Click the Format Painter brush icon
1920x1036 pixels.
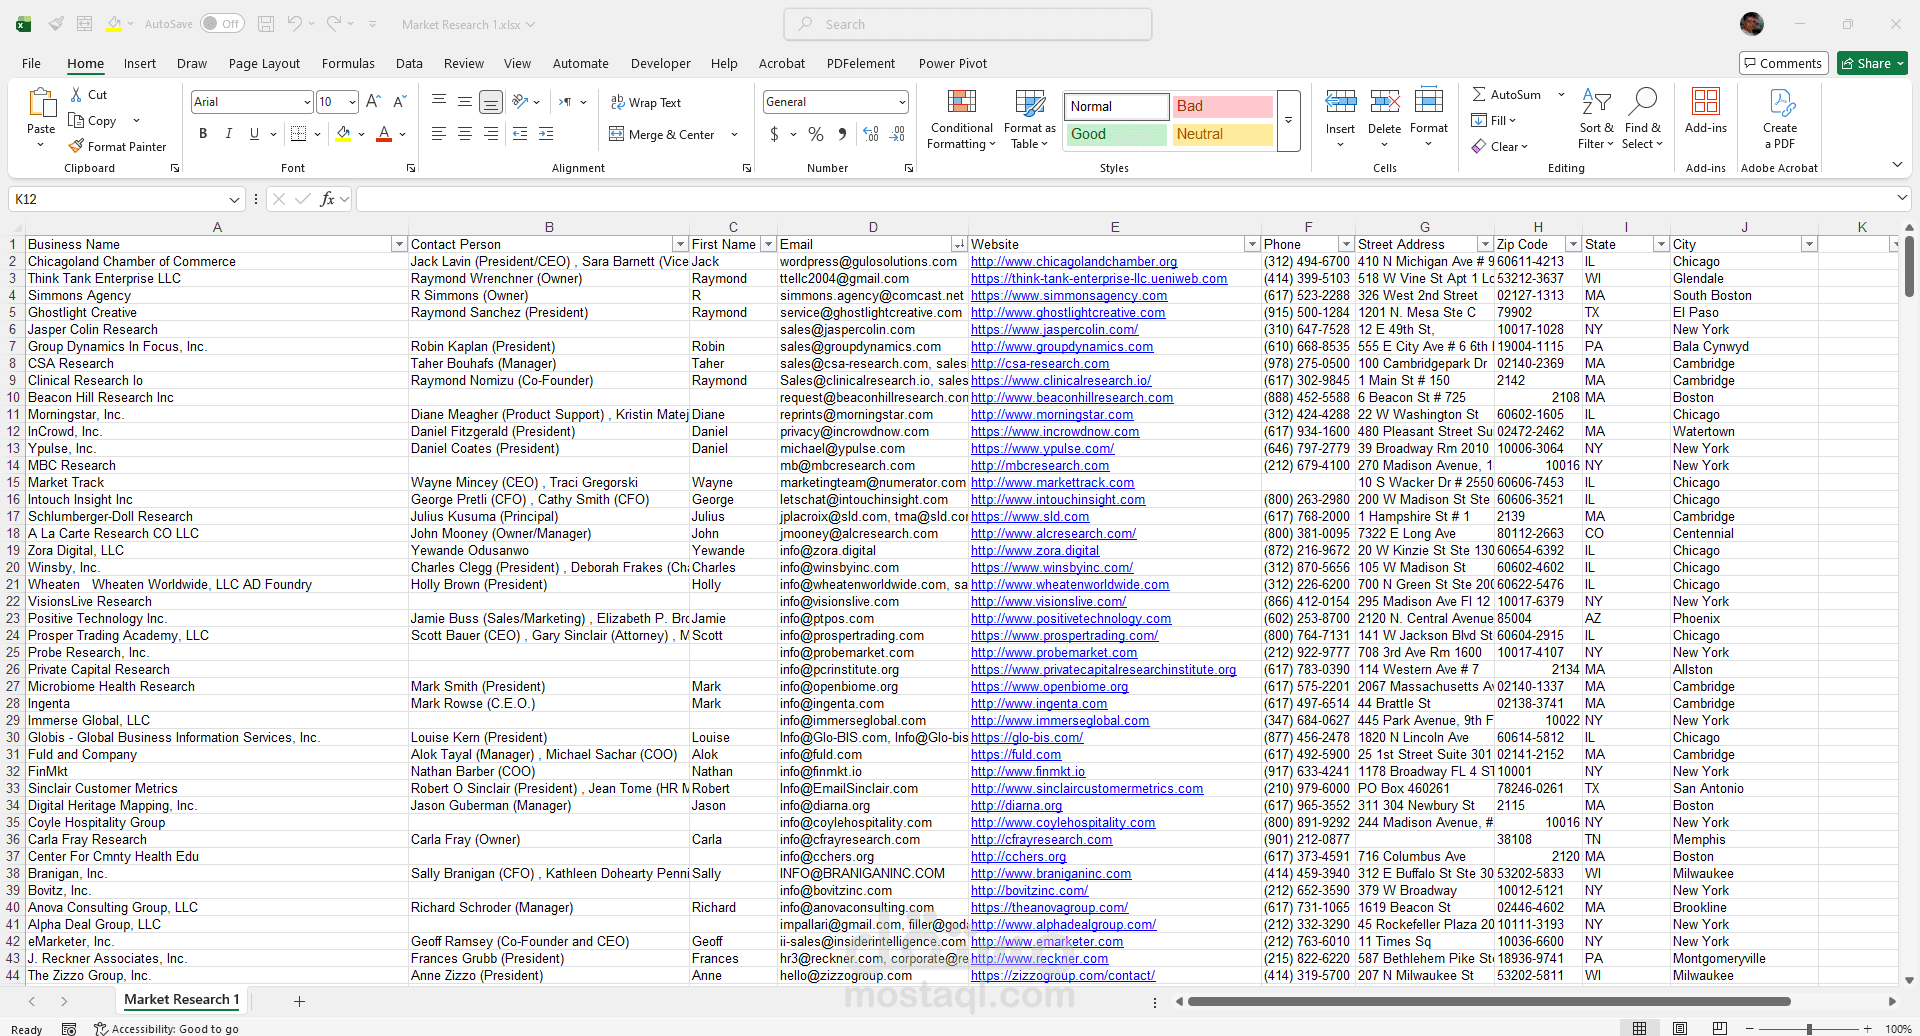[76, 146]
